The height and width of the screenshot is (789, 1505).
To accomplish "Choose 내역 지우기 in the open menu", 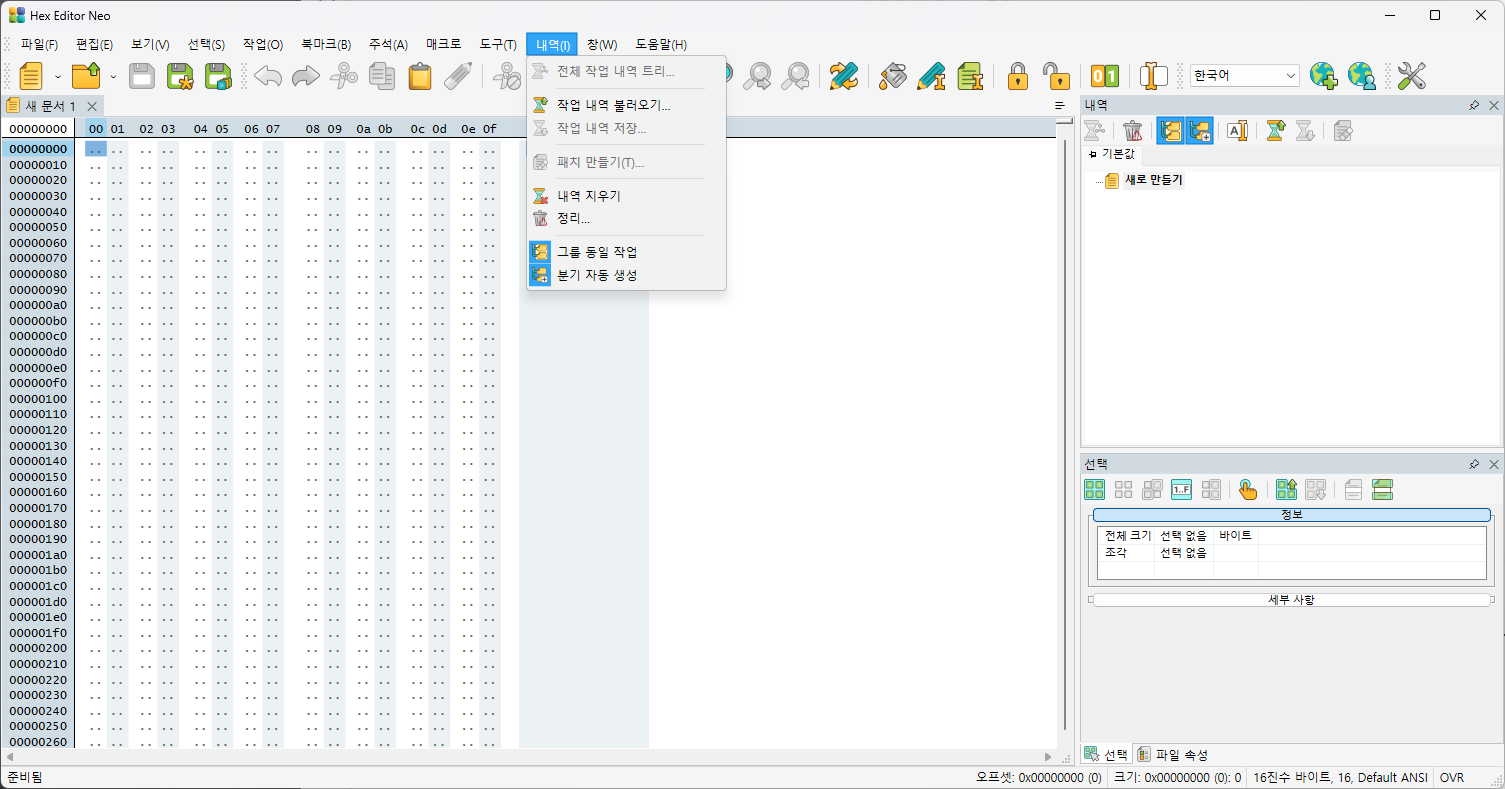I will tap(626, 196).
